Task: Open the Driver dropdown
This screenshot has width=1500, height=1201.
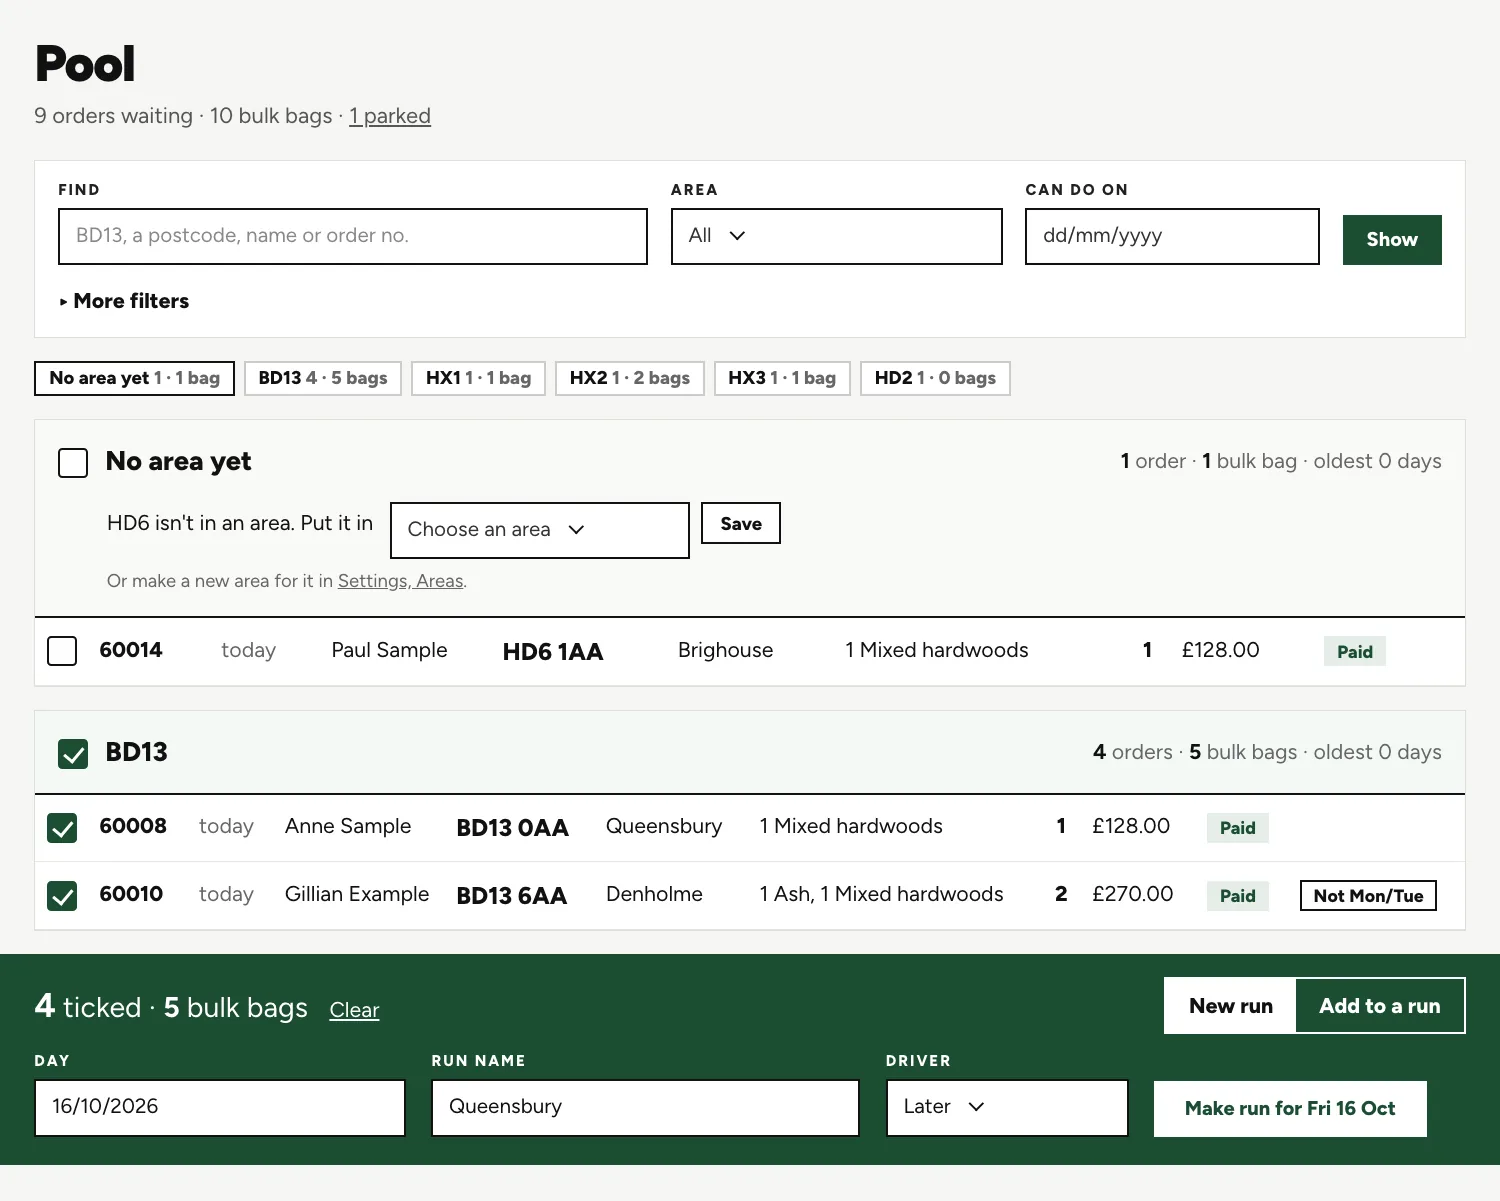Action: pos(1007,1107)
